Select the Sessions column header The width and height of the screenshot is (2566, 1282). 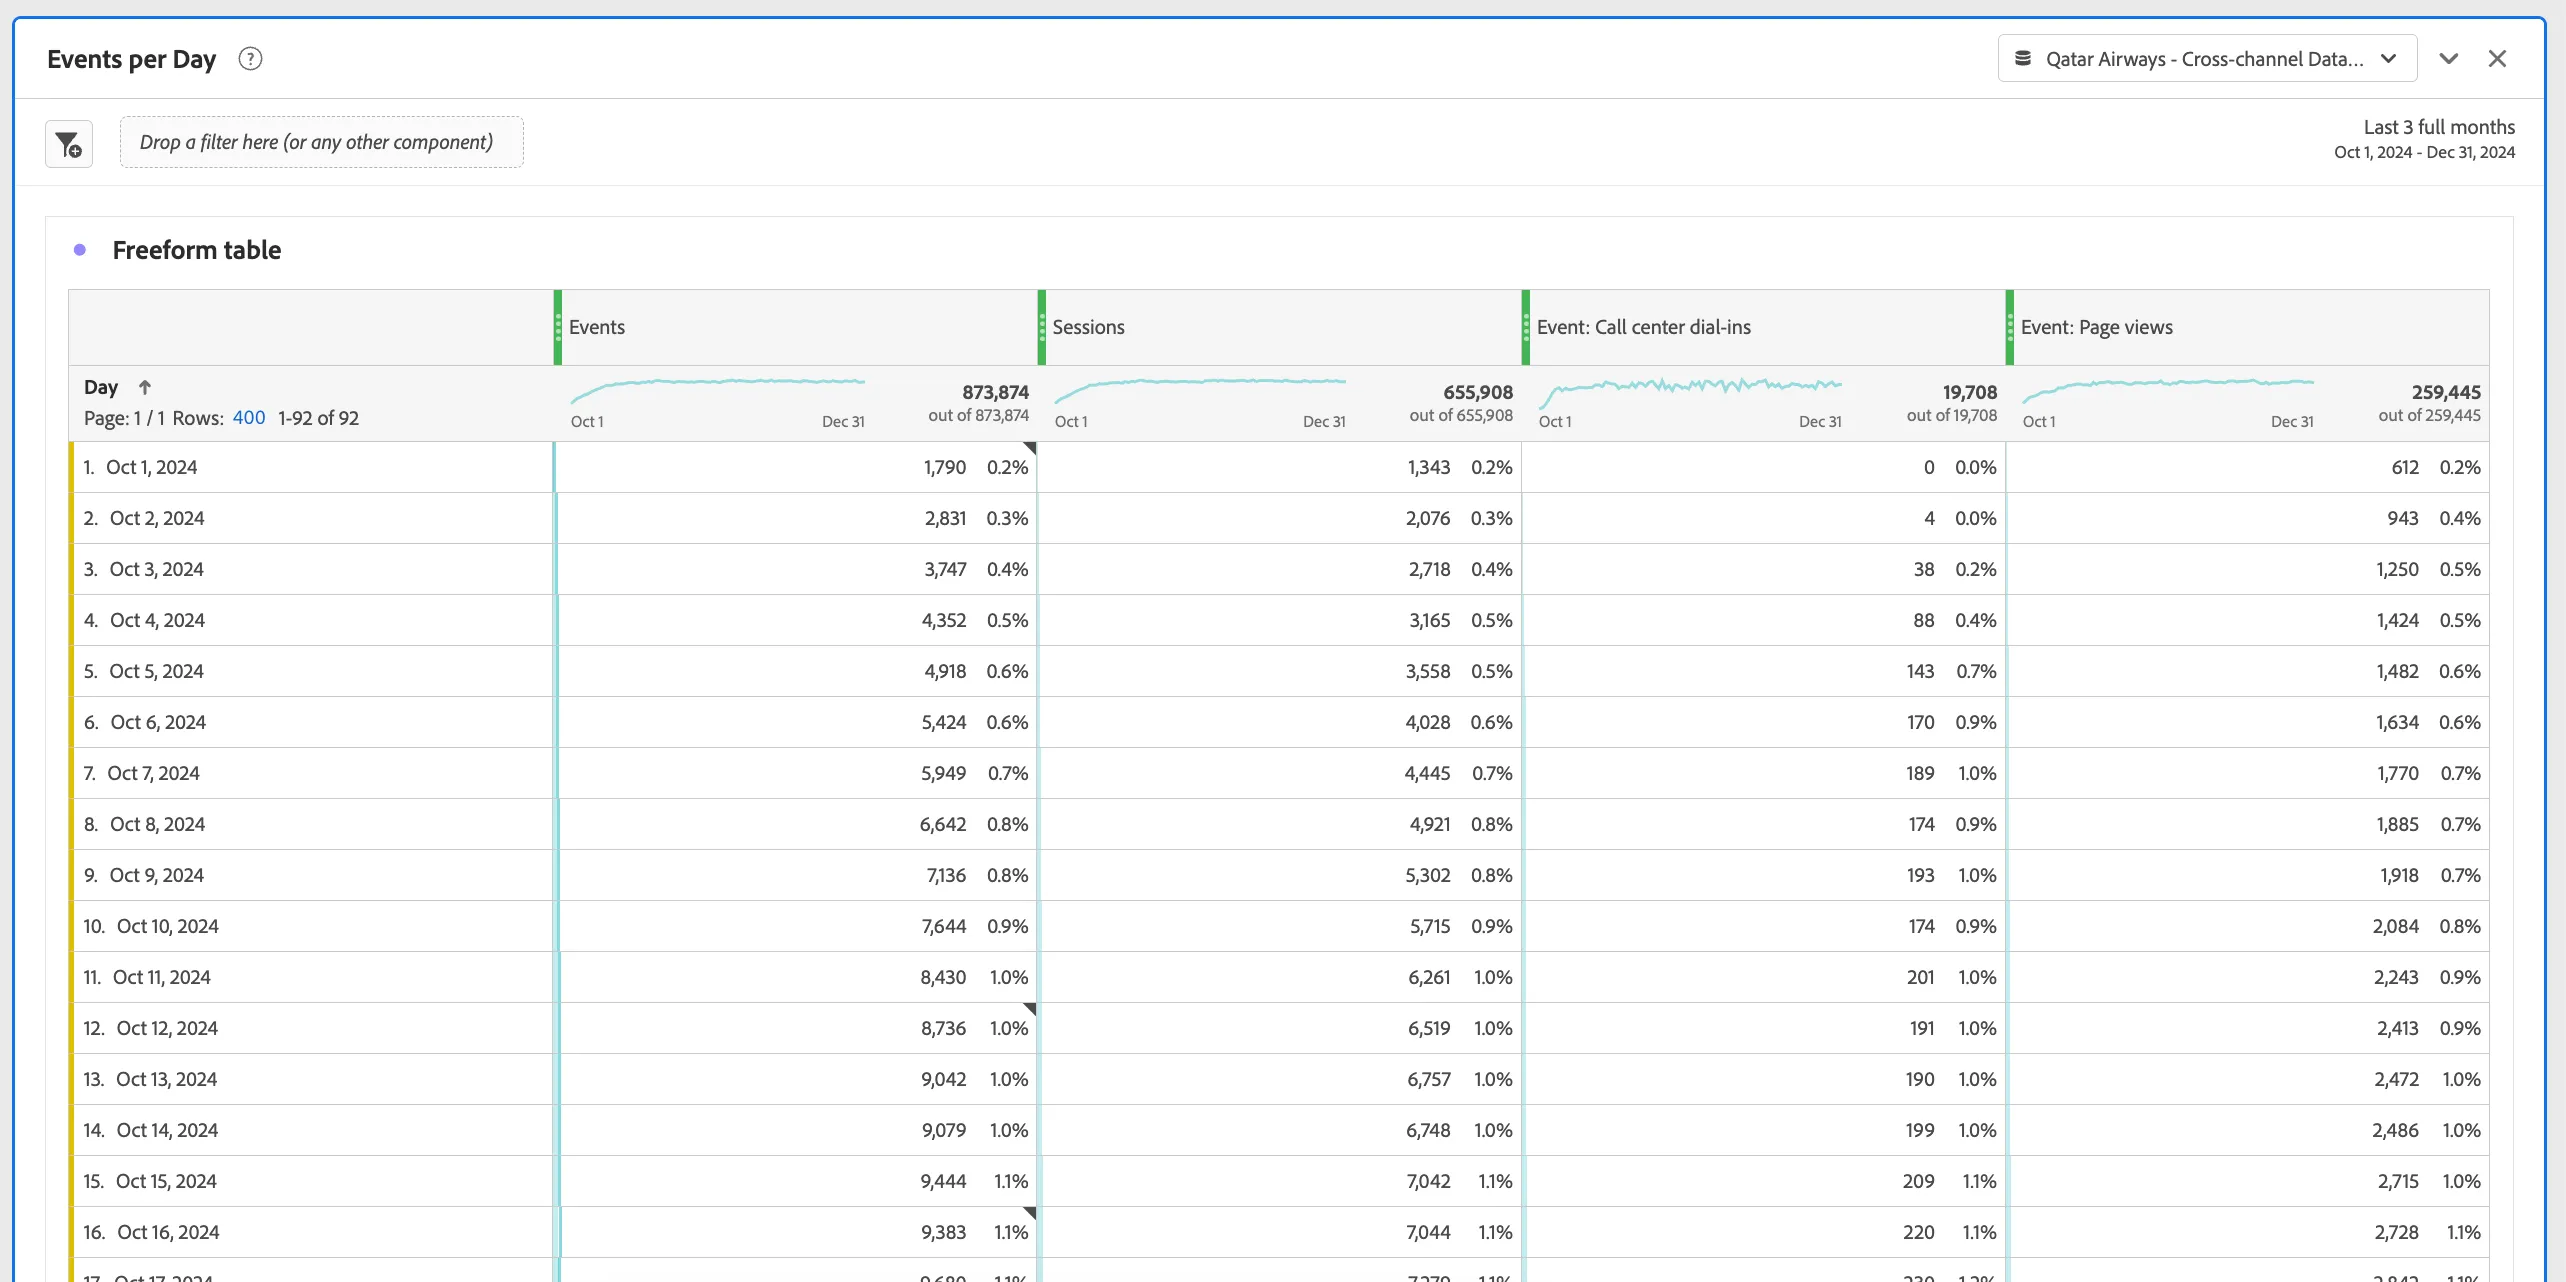[1088, 327]
